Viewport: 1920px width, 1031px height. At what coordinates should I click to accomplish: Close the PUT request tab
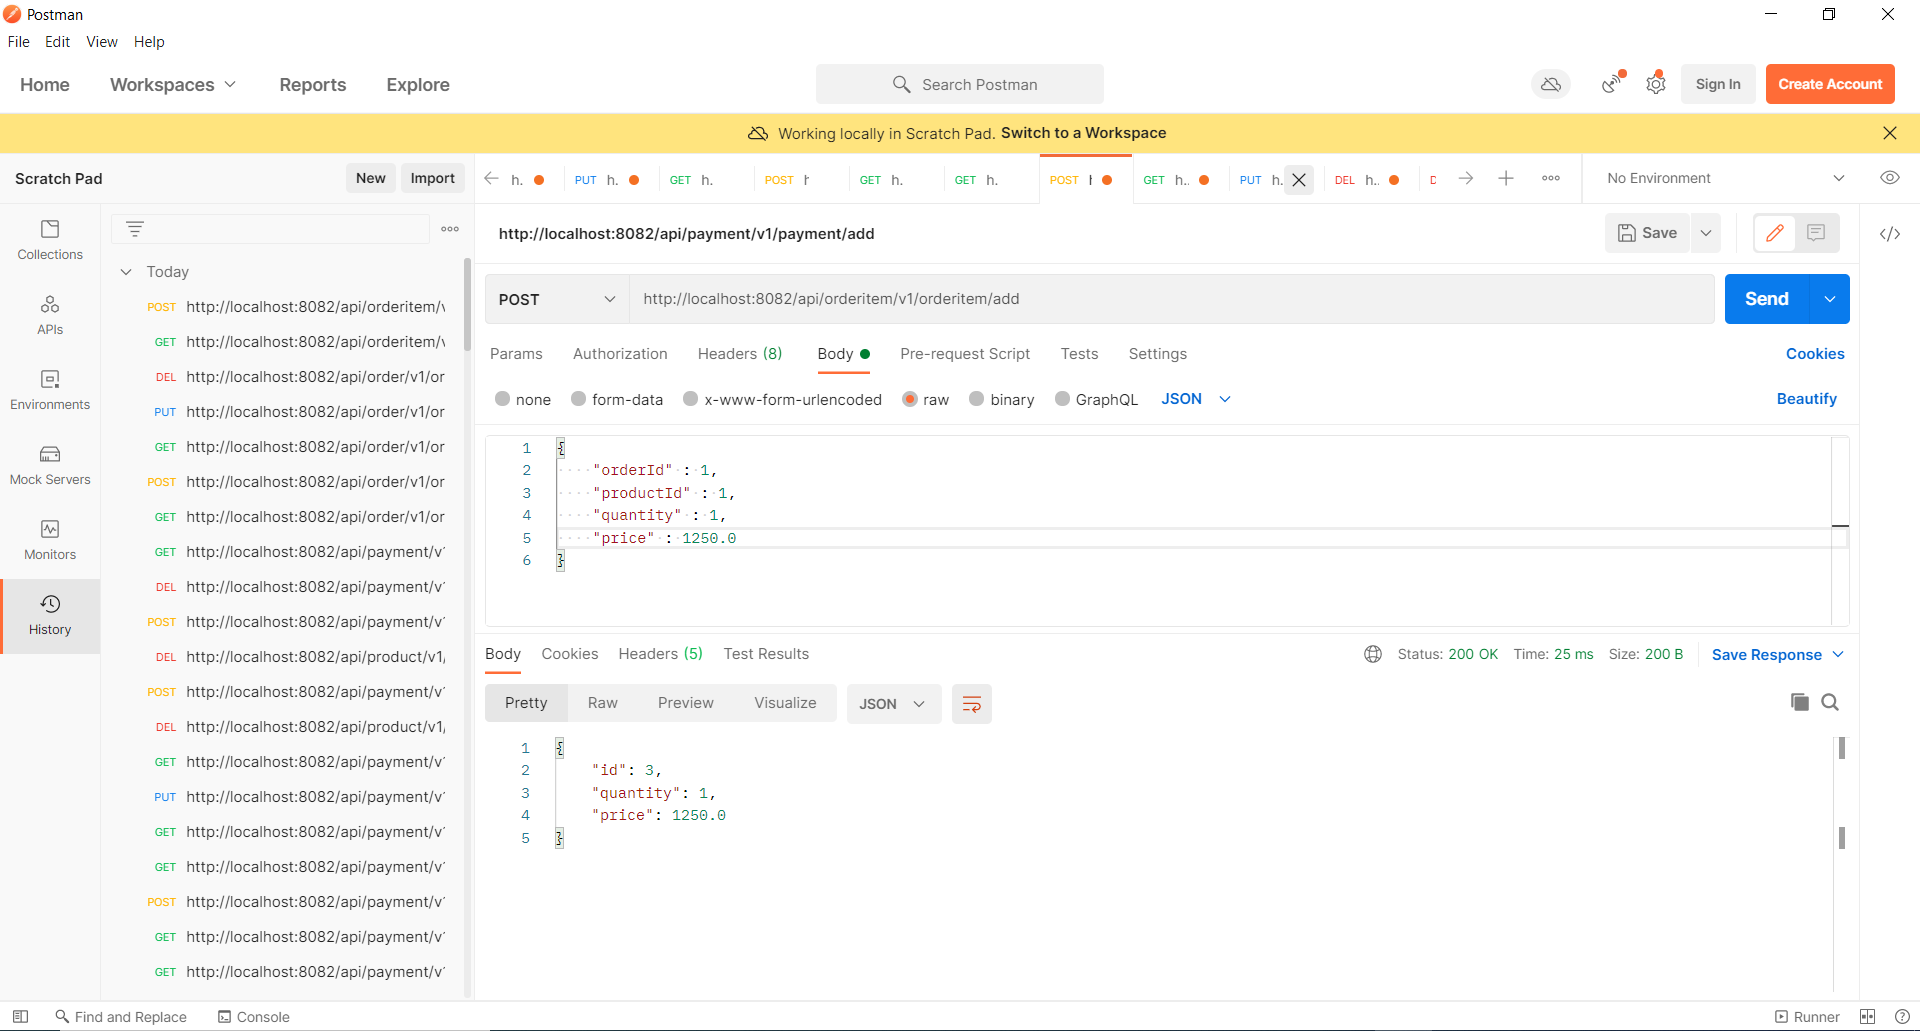point(1299,180)
